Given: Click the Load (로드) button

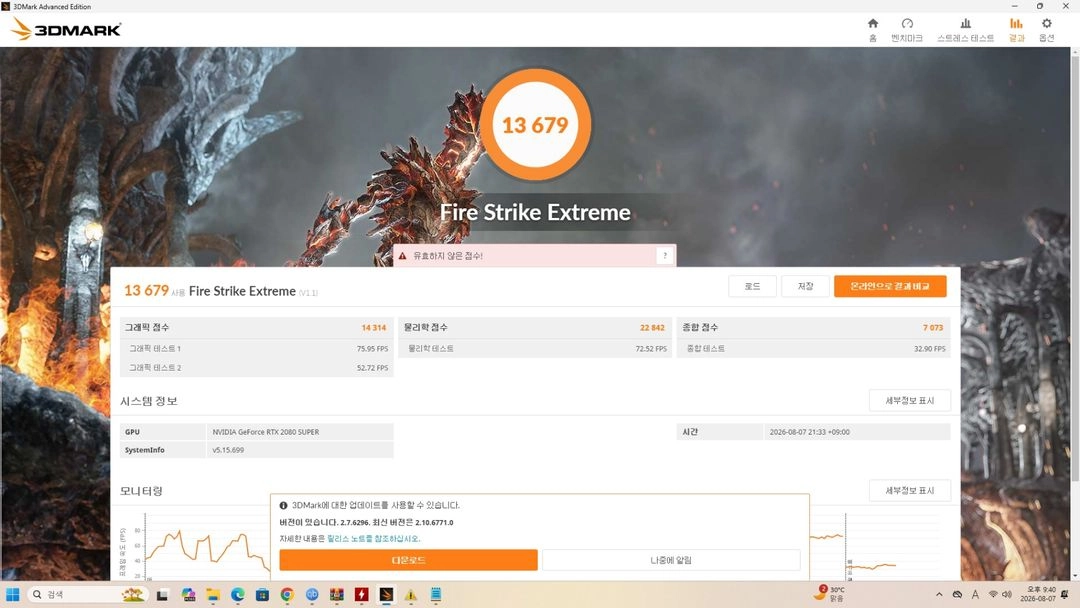Looking at the screenshot, I should (752, 286).
